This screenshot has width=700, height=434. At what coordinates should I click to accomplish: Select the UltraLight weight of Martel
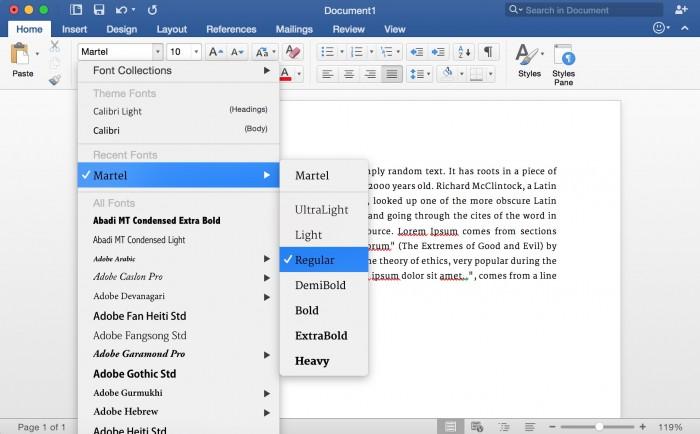click(x=324, y=210)
